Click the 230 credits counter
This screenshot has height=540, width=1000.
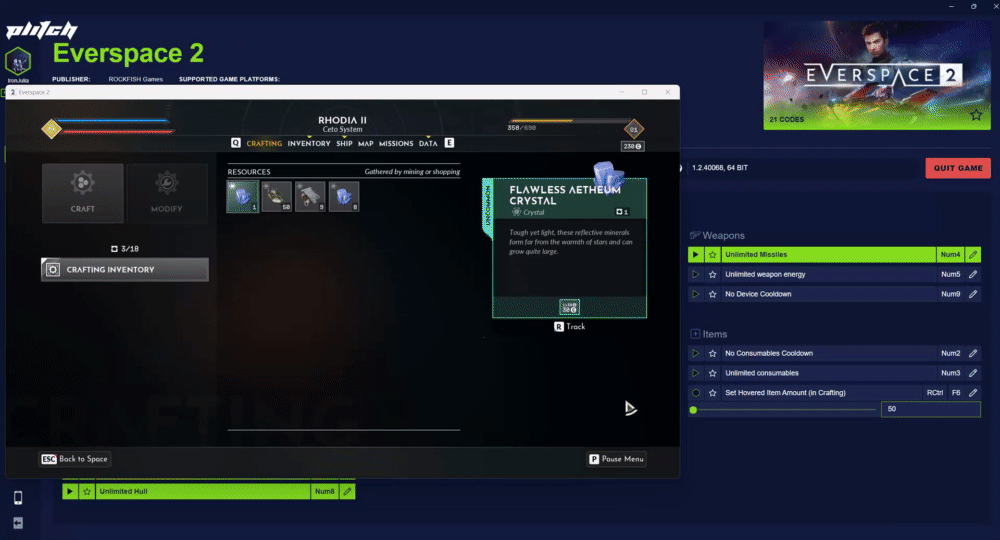(632, 147)
